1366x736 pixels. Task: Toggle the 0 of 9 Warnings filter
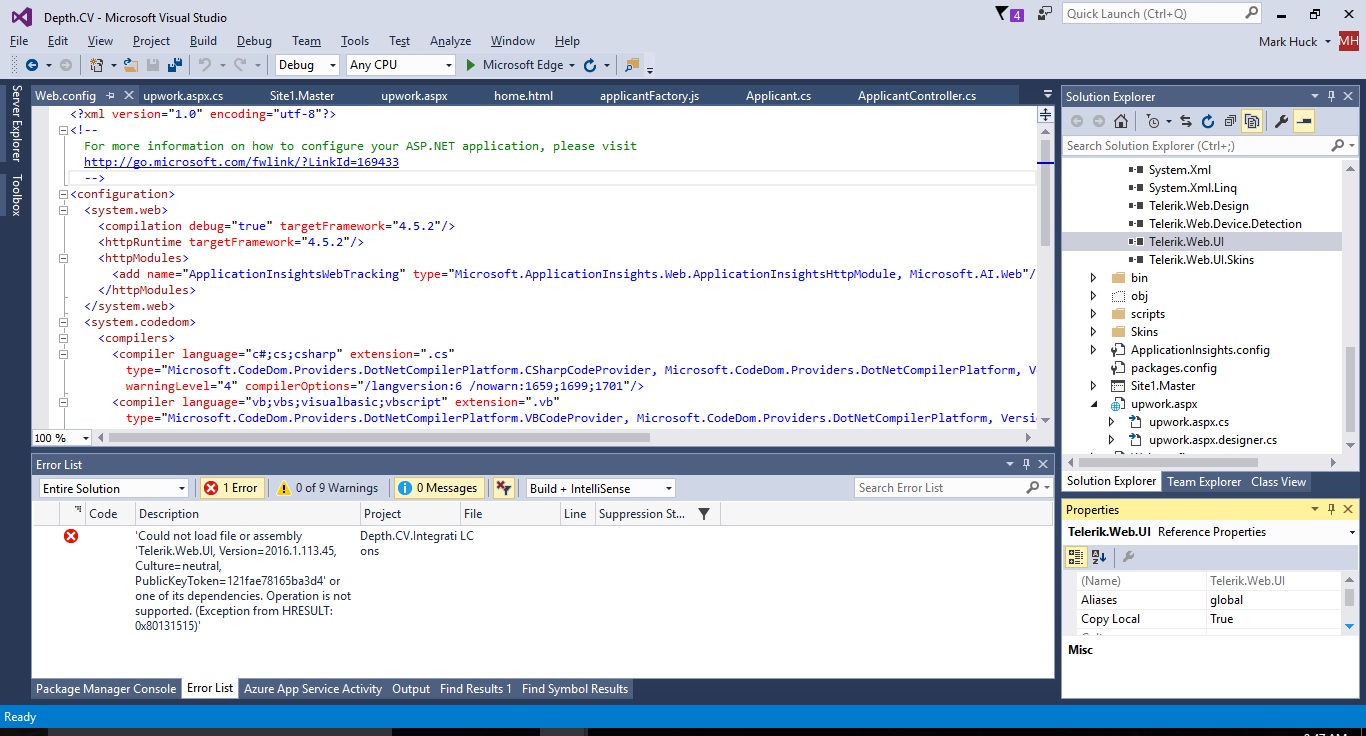[327, 488]
